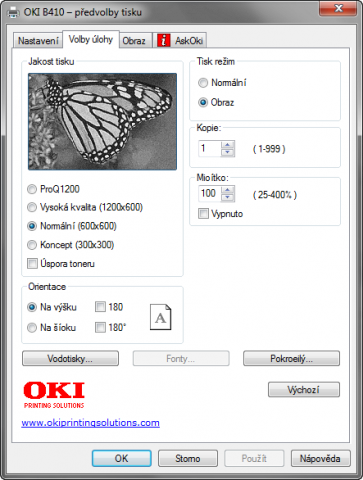Click the Mioítko scale value field
The width and height of the screenshot is (363, 480).
pos(210,194)
